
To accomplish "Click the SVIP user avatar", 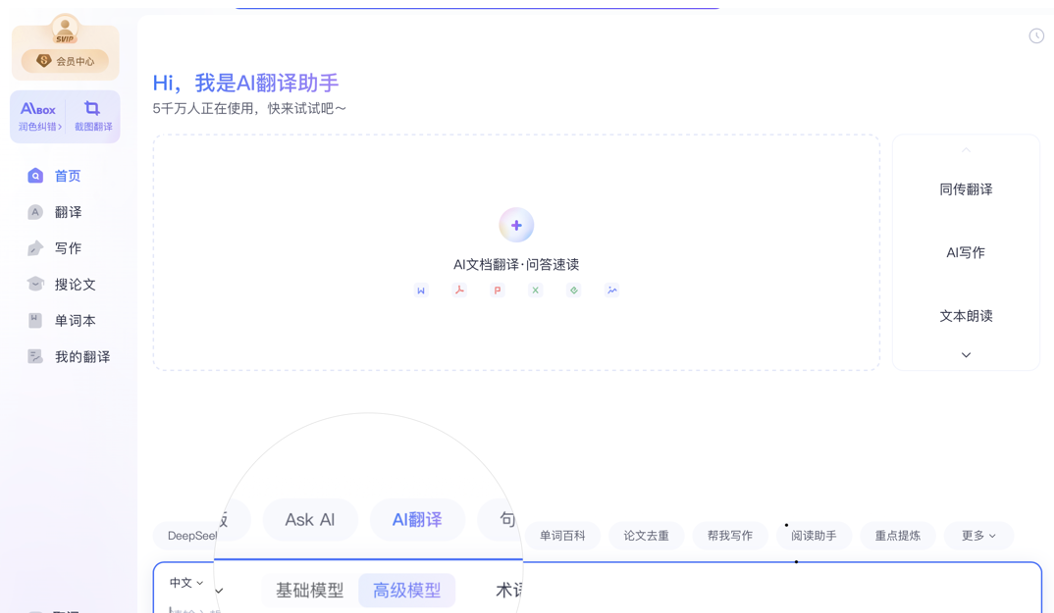I will [65, 30].
